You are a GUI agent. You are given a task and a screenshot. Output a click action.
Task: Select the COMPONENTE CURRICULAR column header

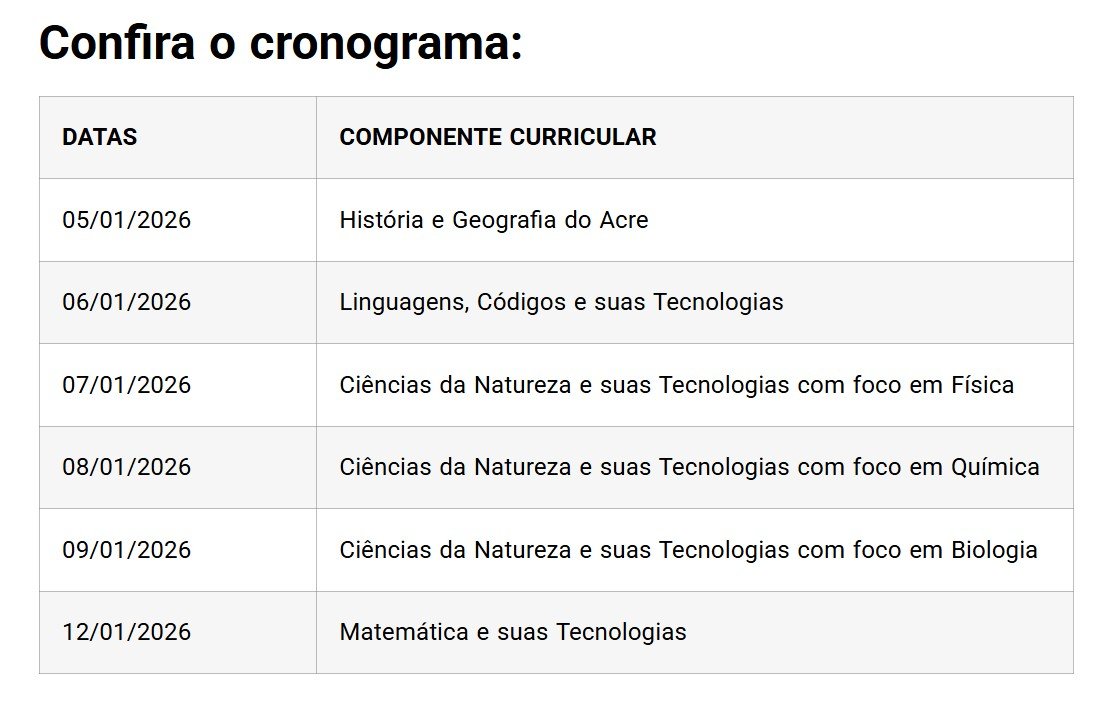tap(498, 138)
